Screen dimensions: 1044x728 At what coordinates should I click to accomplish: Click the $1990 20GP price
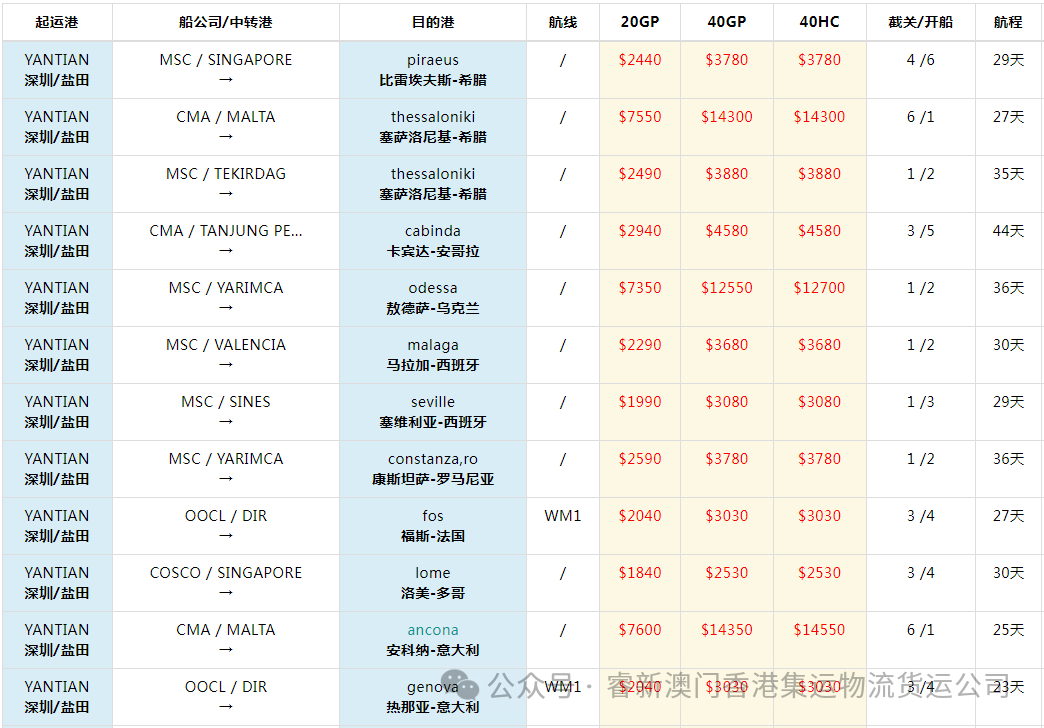click(640, 402)
